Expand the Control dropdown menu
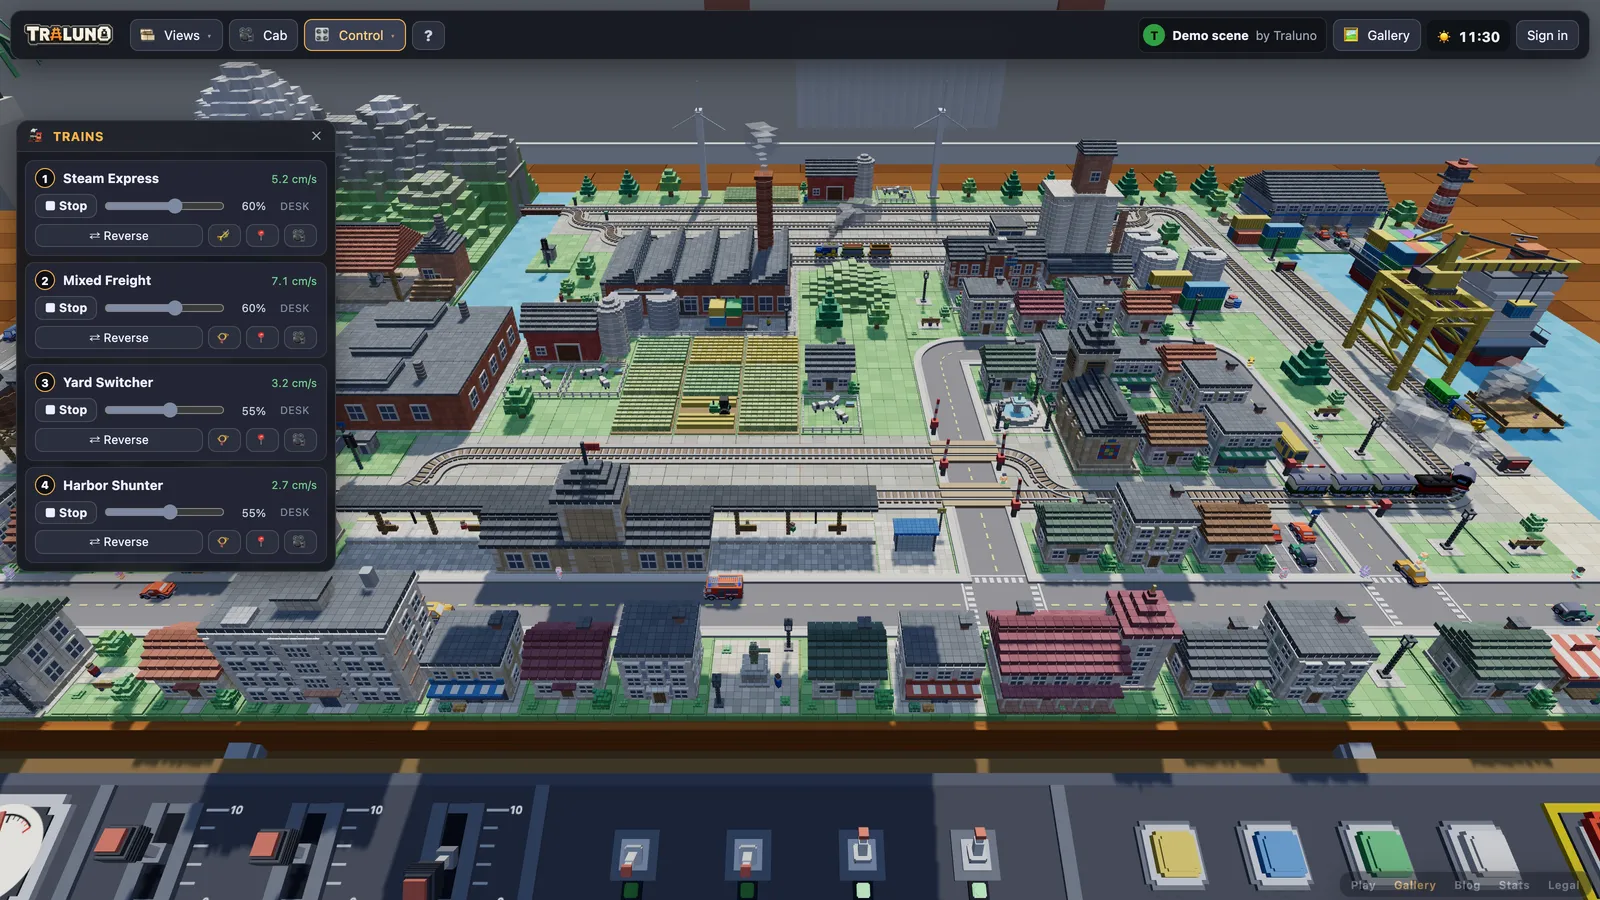 [355, 35]
